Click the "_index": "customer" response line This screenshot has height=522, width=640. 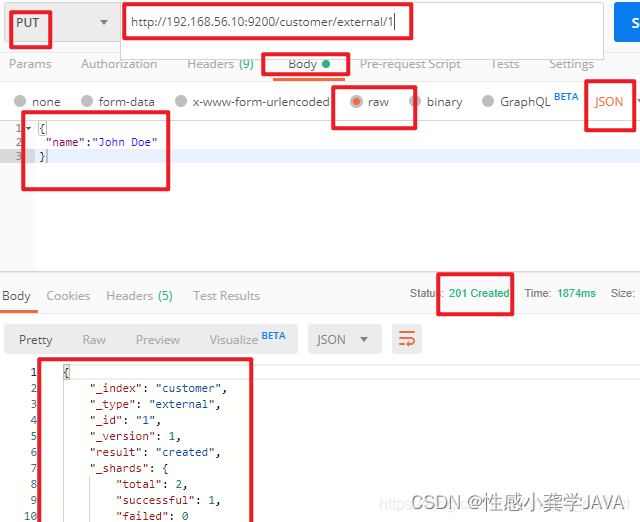pyautogui.click(x=158, y=388)
